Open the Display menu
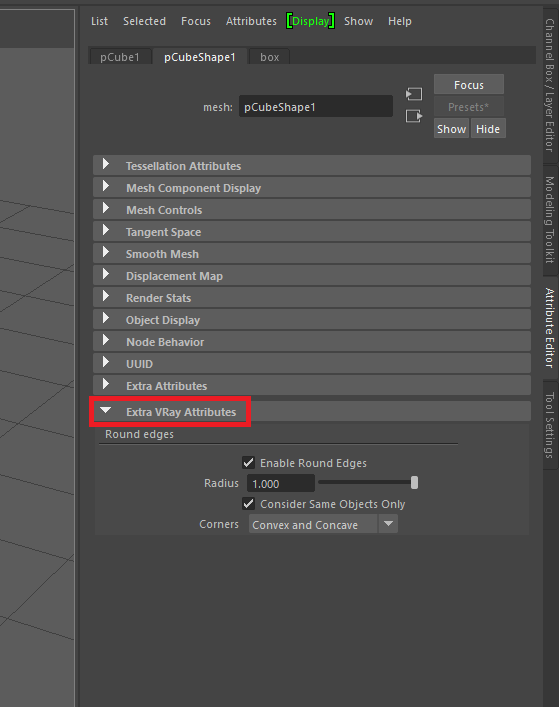559x707 pixels. 311,21
